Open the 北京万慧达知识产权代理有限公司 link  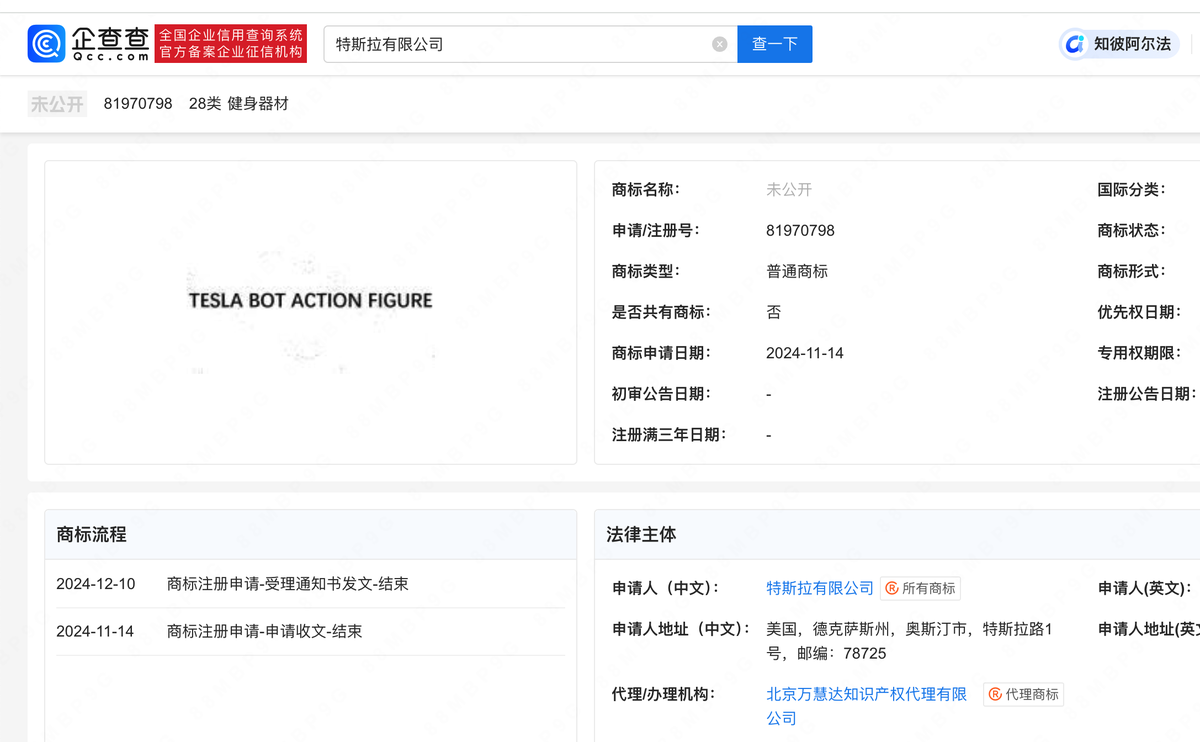tap(865, 694)
